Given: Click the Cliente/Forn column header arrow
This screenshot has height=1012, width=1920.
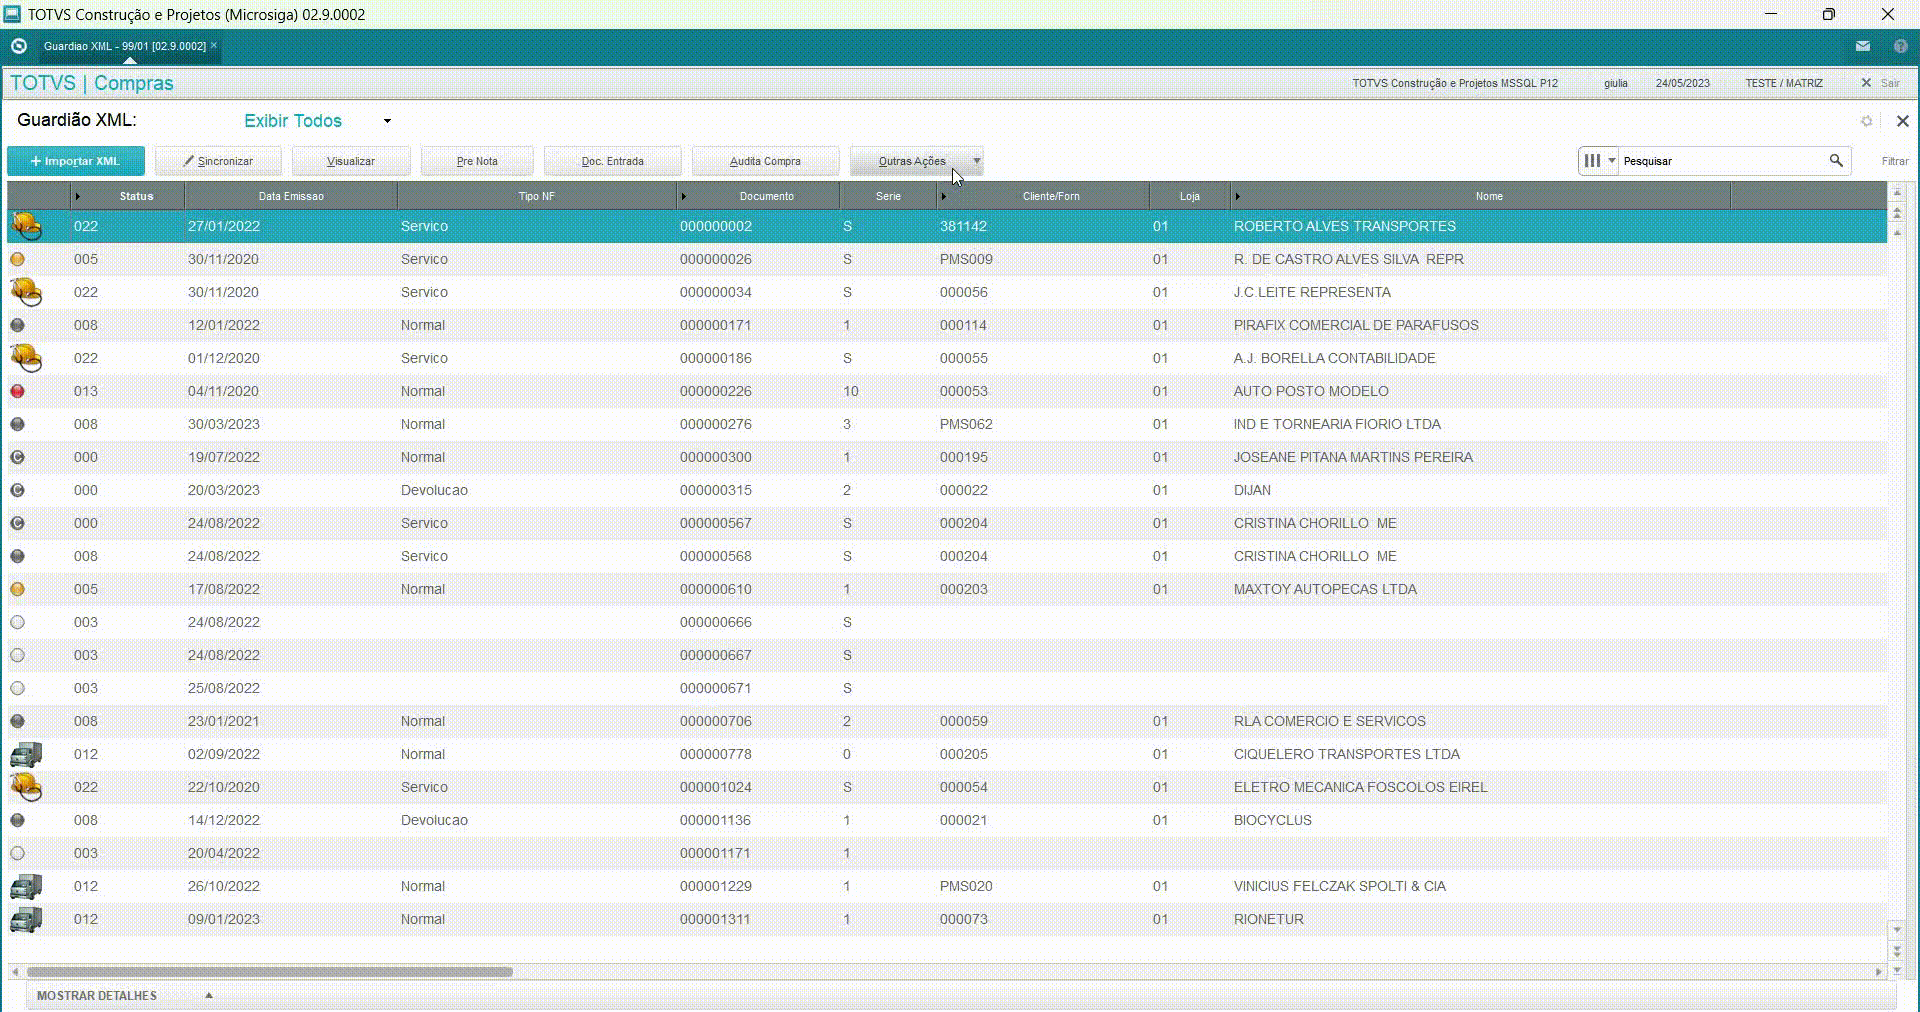Looking at the screenshot, I should [944, 196].
